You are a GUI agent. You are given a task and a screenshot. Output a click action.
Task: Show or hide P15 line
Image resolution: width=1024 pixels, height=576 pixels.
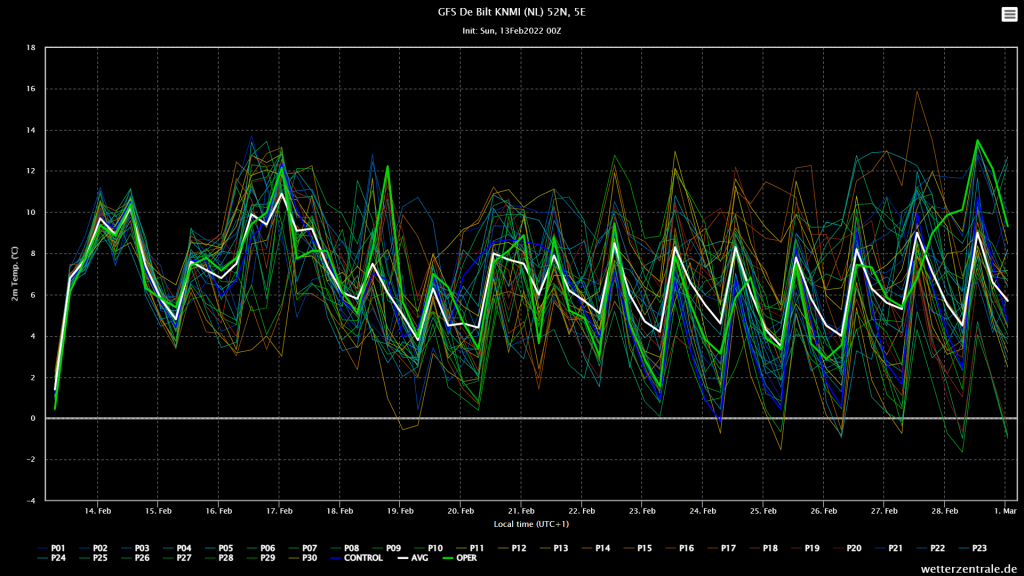tap(637, 549)
